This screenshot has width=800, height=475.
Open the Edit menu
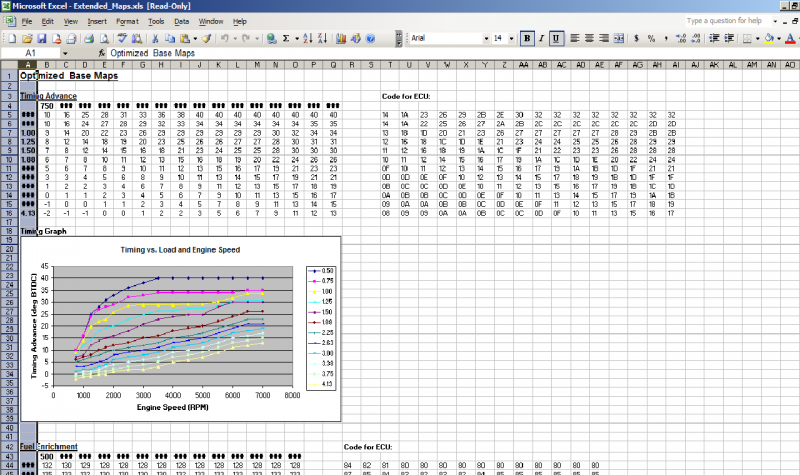[x=47, y=21]
